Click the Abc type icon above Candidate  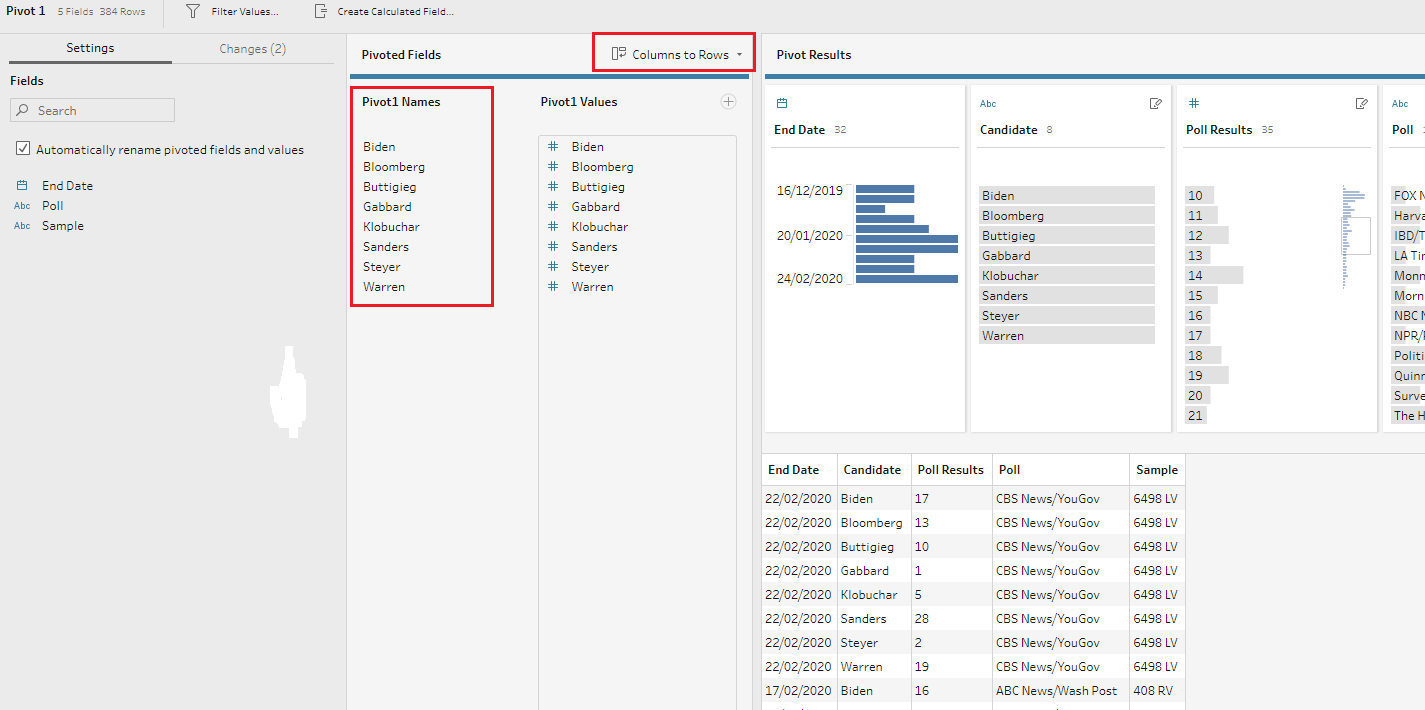[987, 103]
